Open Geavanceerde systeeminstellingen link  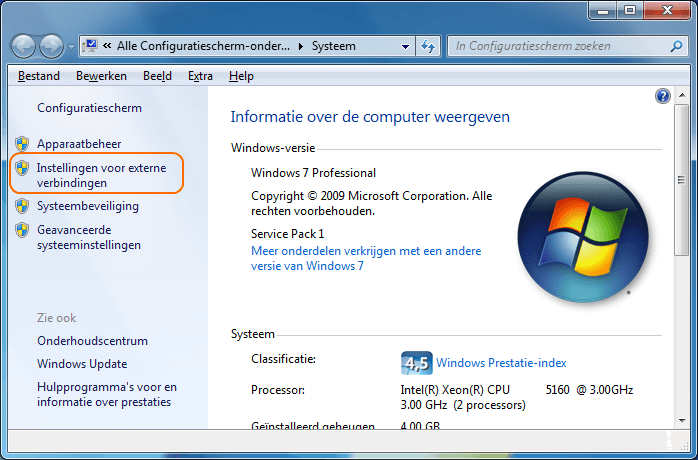(89, 237)
